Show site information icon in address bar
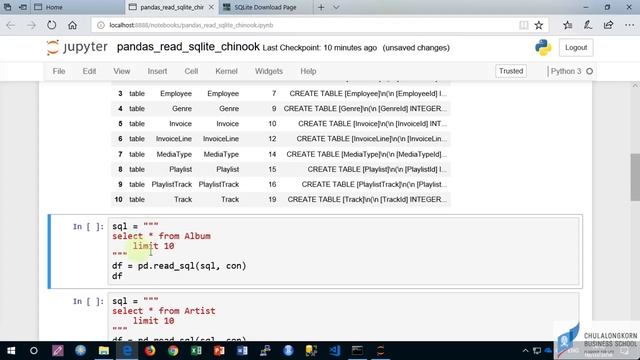 [100, 25]
